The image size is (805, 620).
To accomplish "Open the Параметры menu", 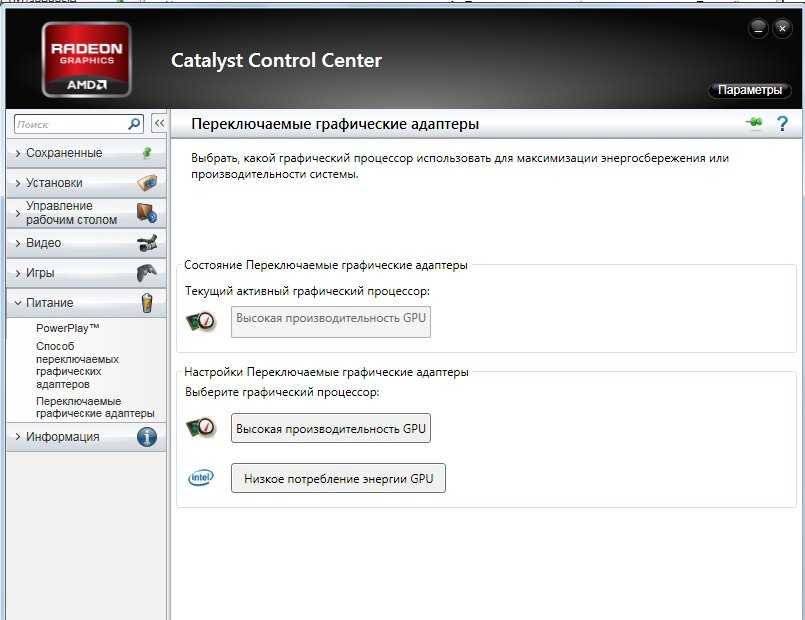I will click(749, 90).
